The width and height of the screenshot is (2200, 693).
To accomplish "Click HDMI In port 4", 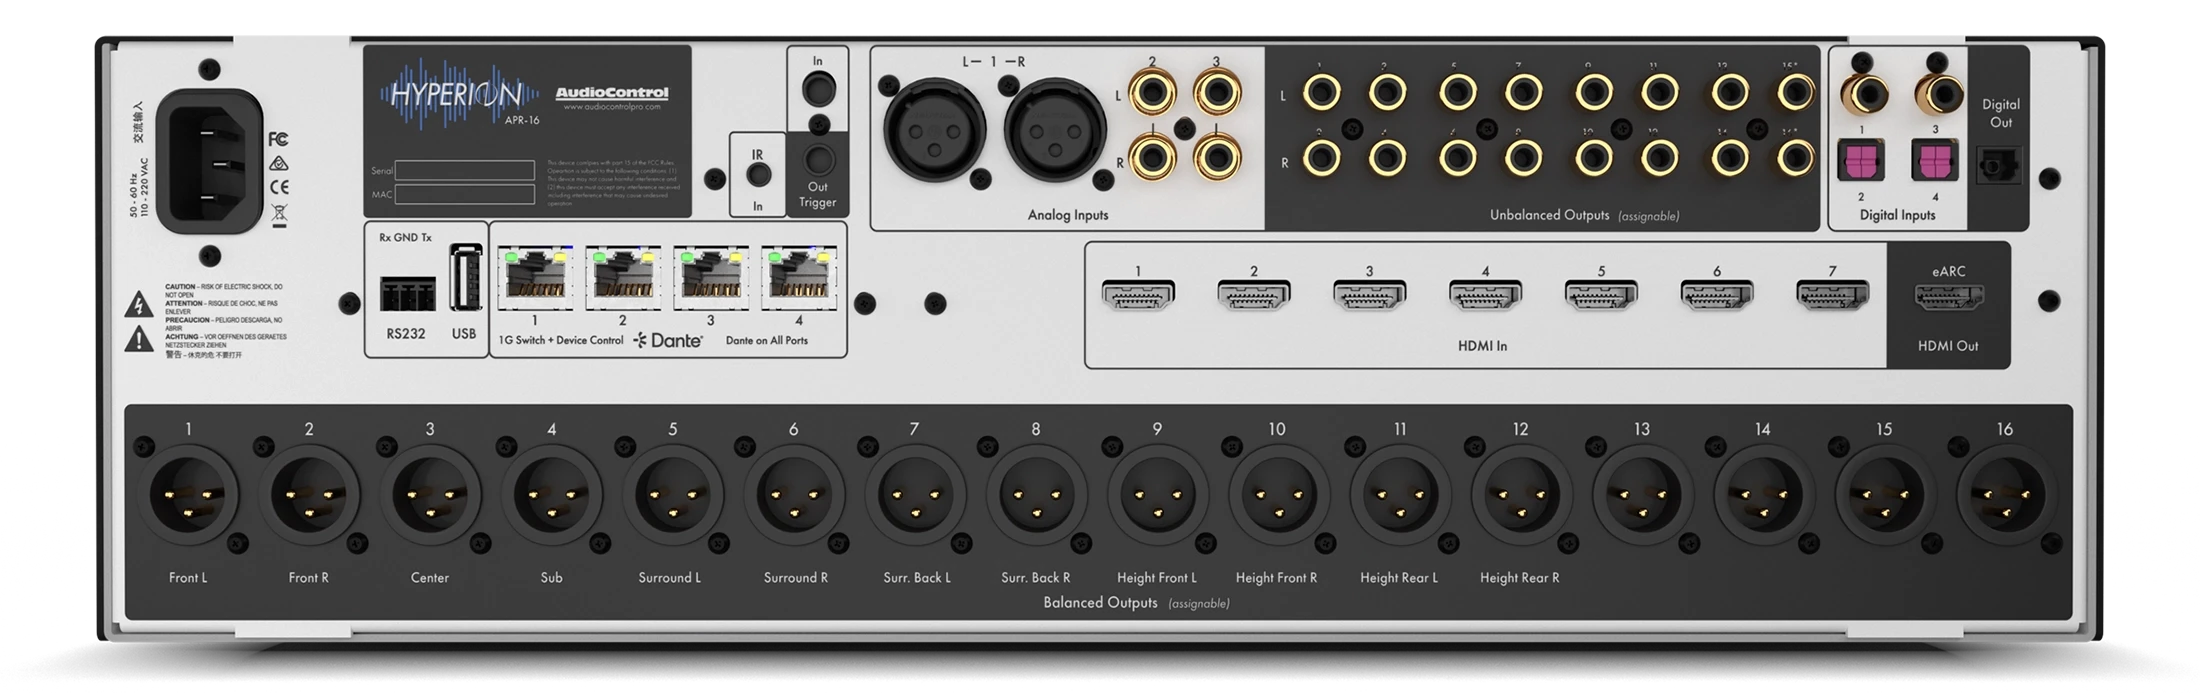I will [1486, 295].
